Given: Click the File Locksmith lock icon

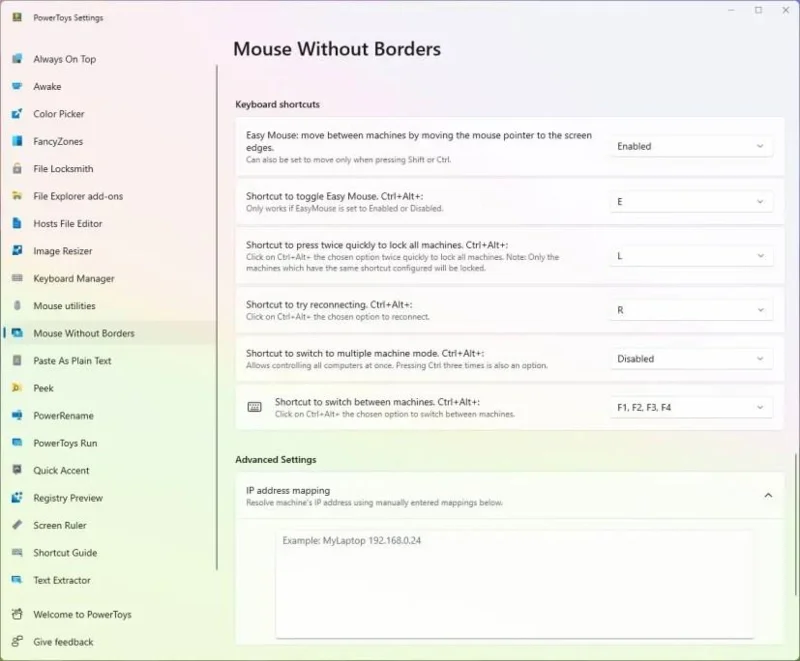Looking at the screenshot, I should pyautogui.click(x=17, y=169).
